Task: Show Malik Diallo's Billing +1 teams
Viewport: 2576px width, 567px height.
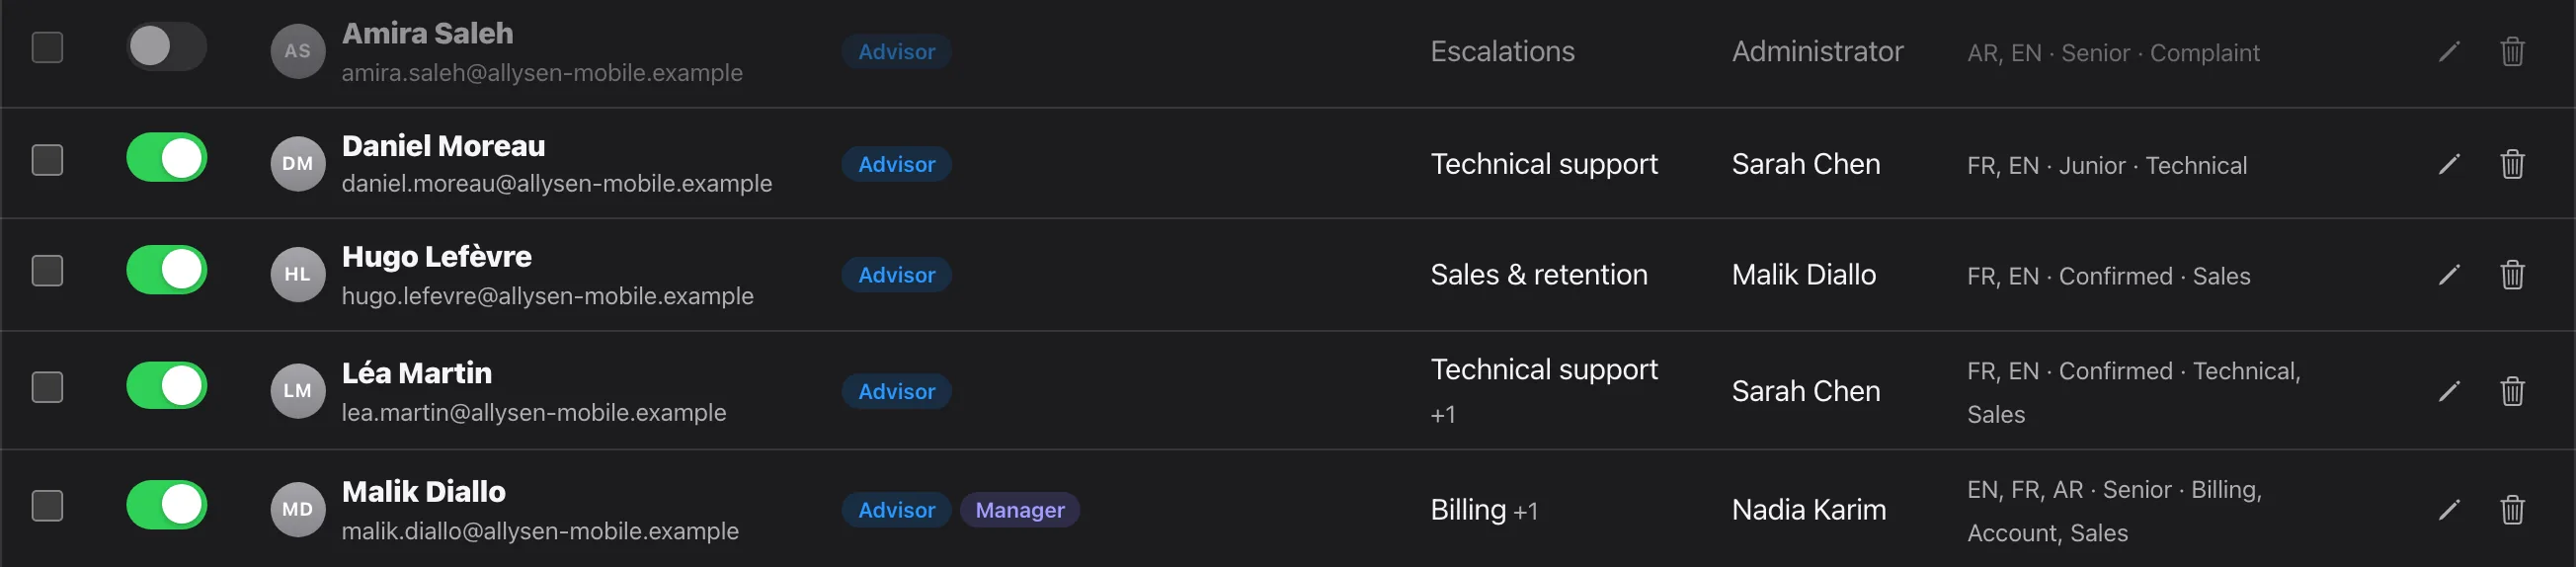Action: coord(1484,510)
